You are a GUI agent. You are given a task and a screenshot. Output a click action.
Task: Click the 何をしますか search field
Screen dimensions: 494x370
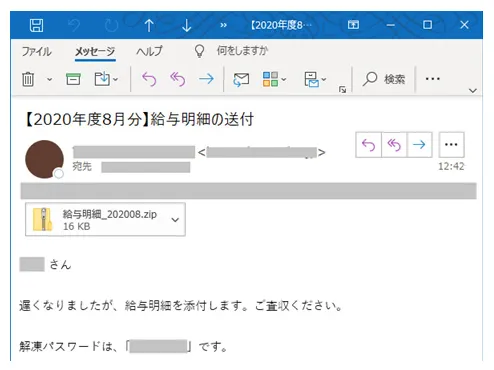click(242, 51)
